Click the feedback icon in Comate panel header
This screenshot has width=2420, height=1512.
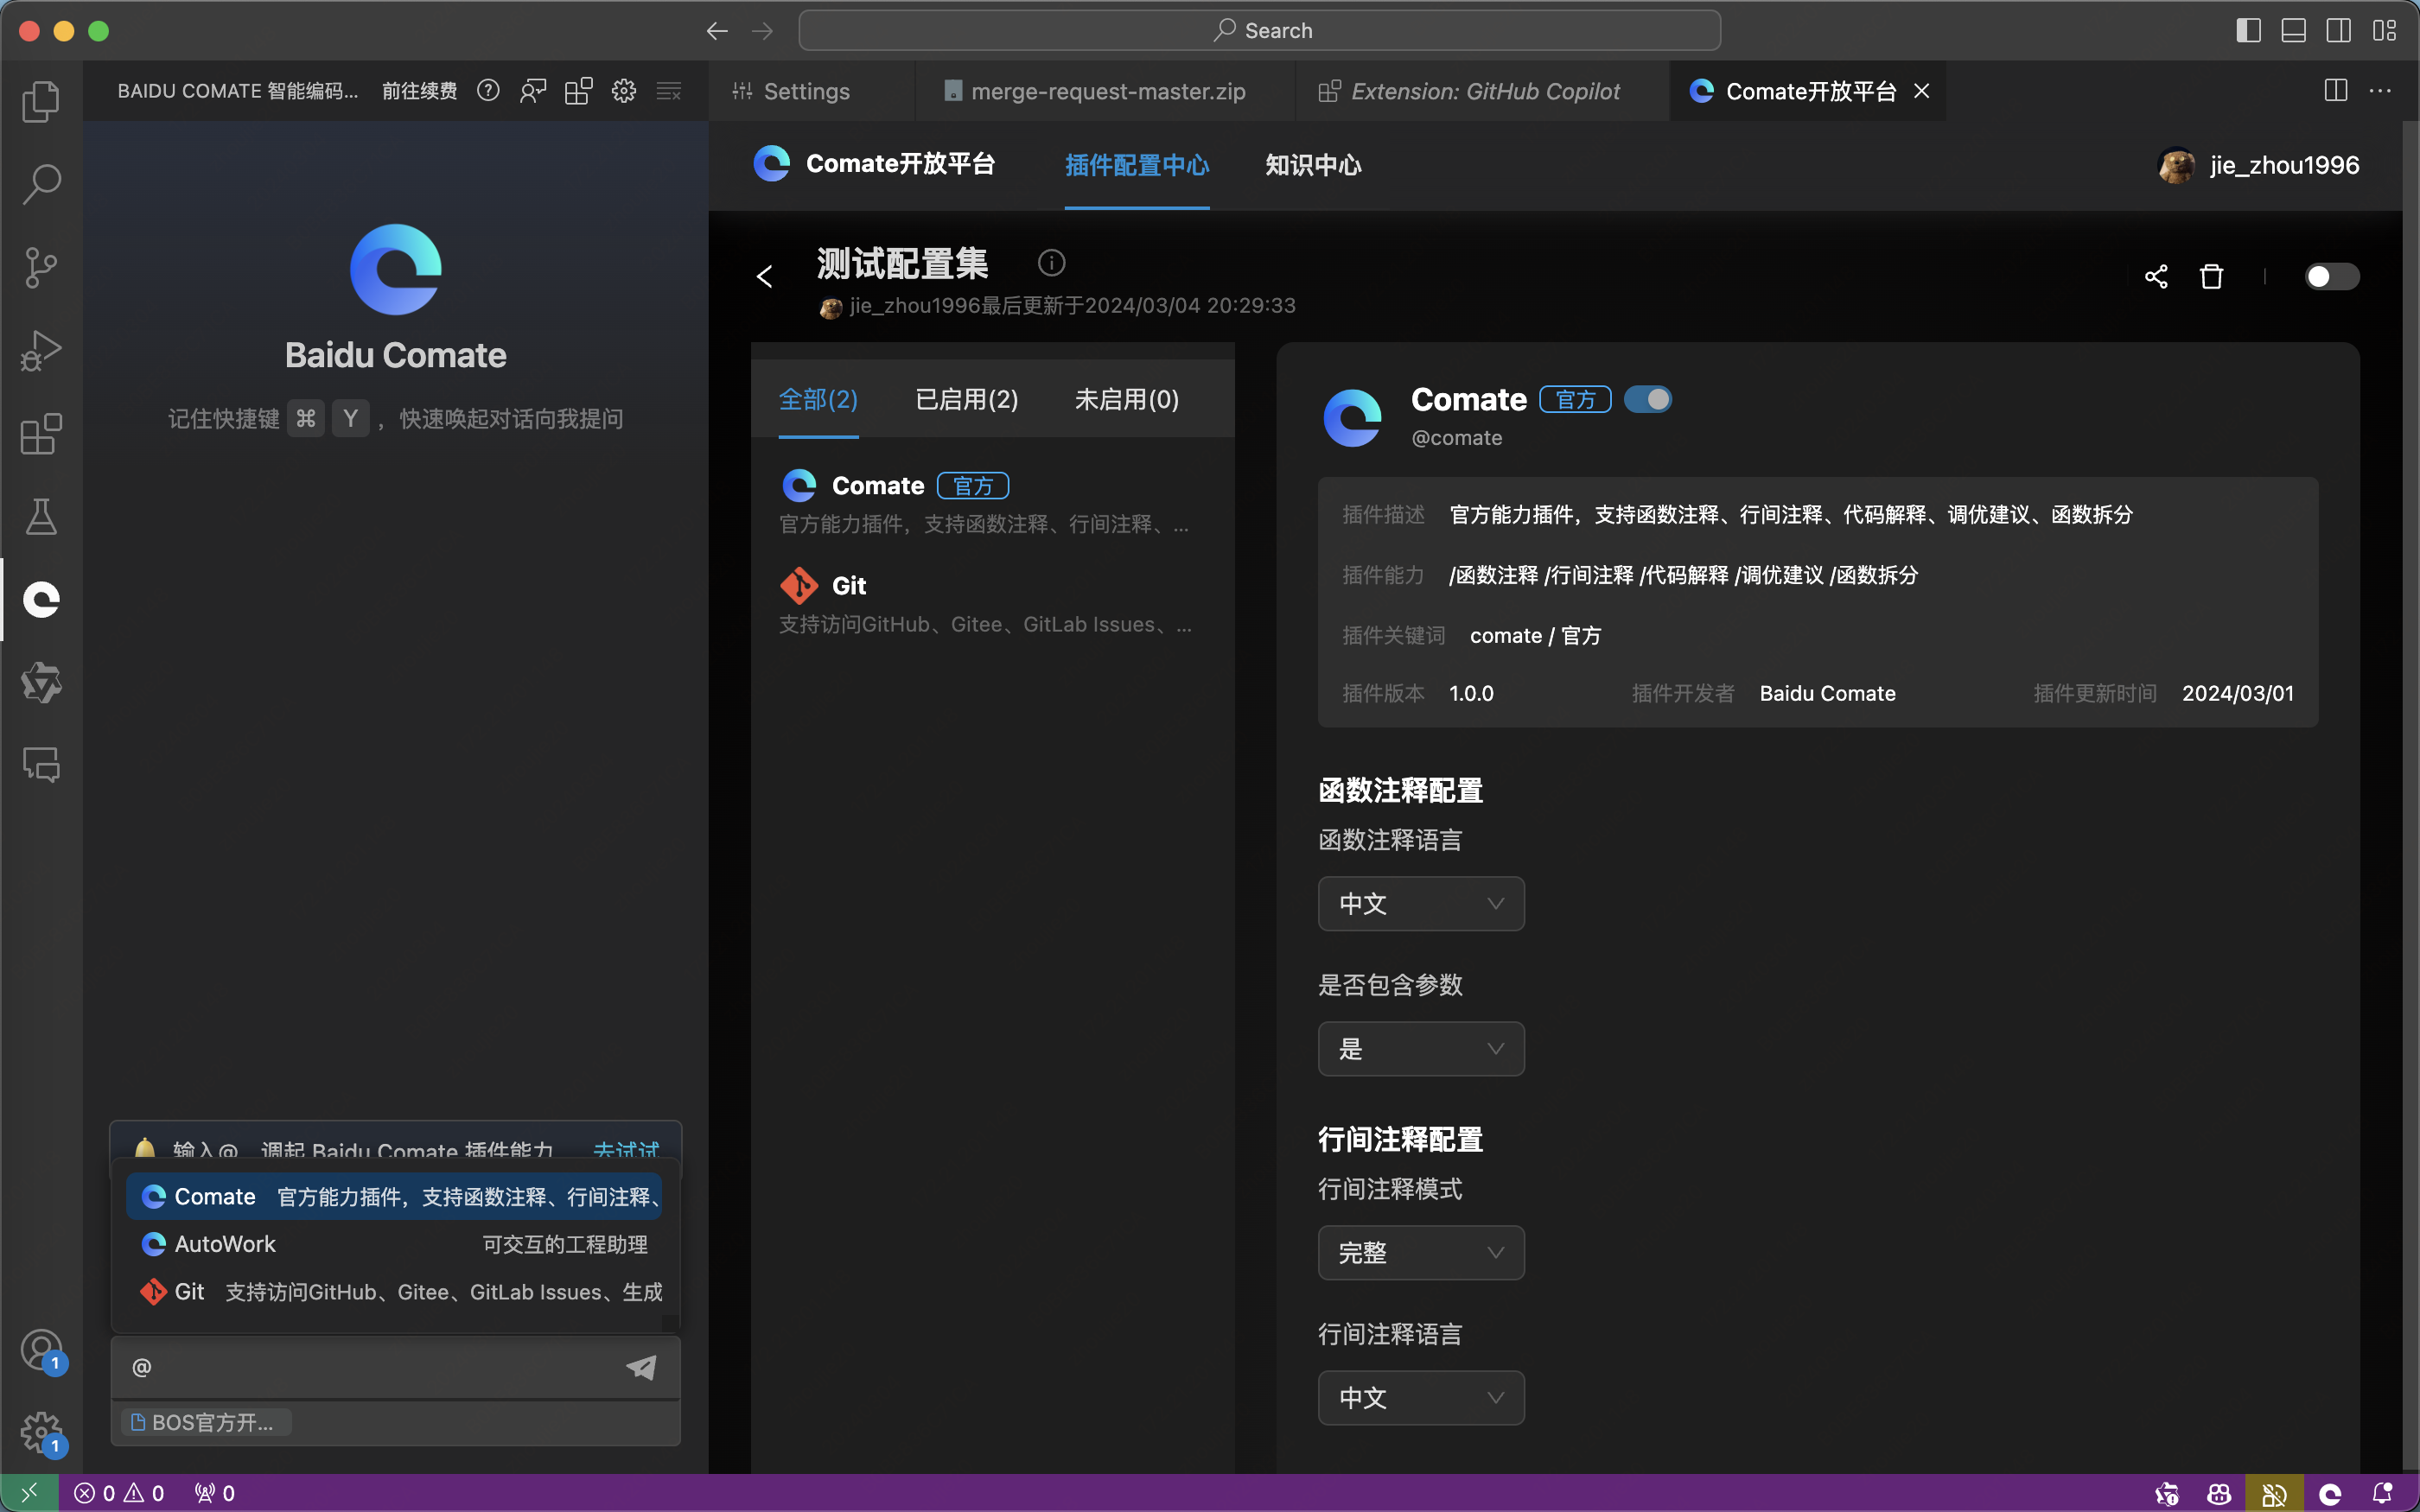533,91
